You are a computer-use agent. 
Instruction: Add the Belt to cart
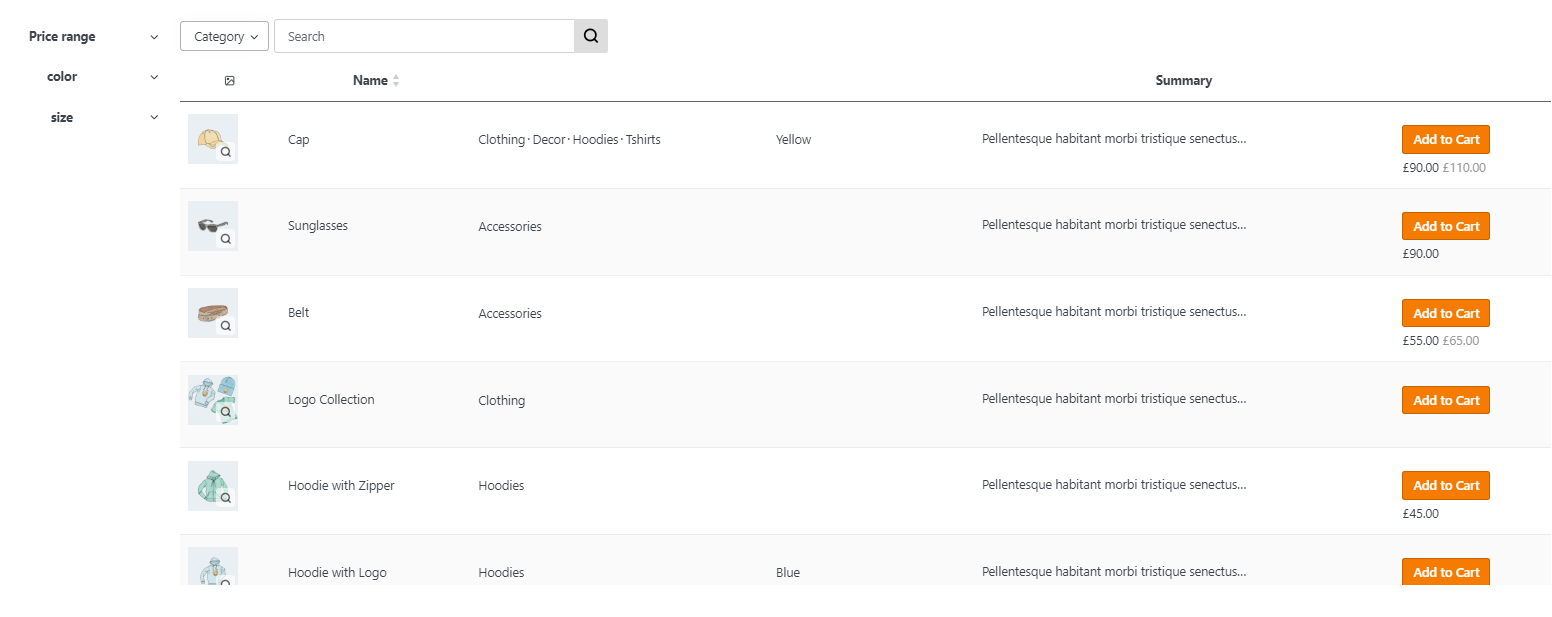click(1445, 313)
